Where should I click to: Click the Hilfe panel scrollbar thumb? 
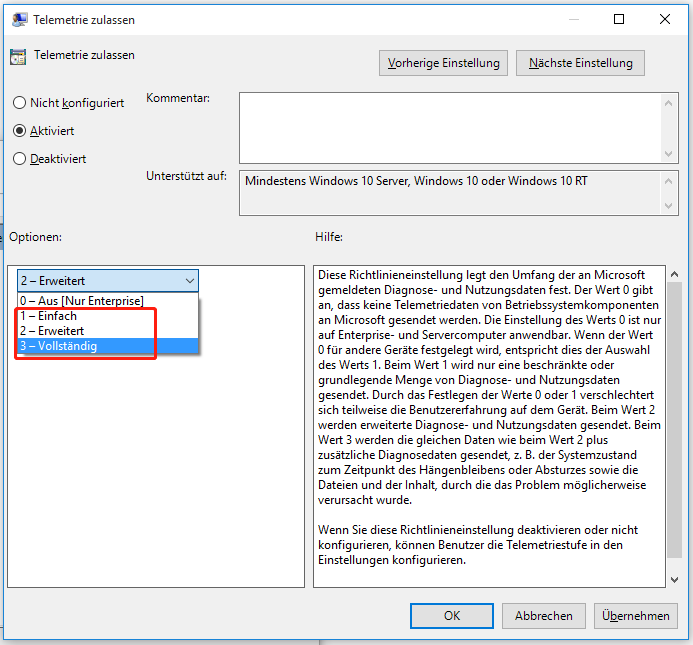coord(674,420)
